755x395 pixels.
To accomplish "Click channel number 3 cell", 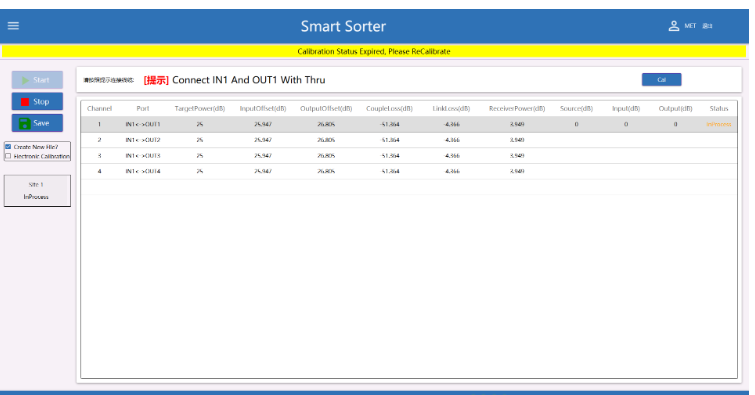I will [99, 156].
